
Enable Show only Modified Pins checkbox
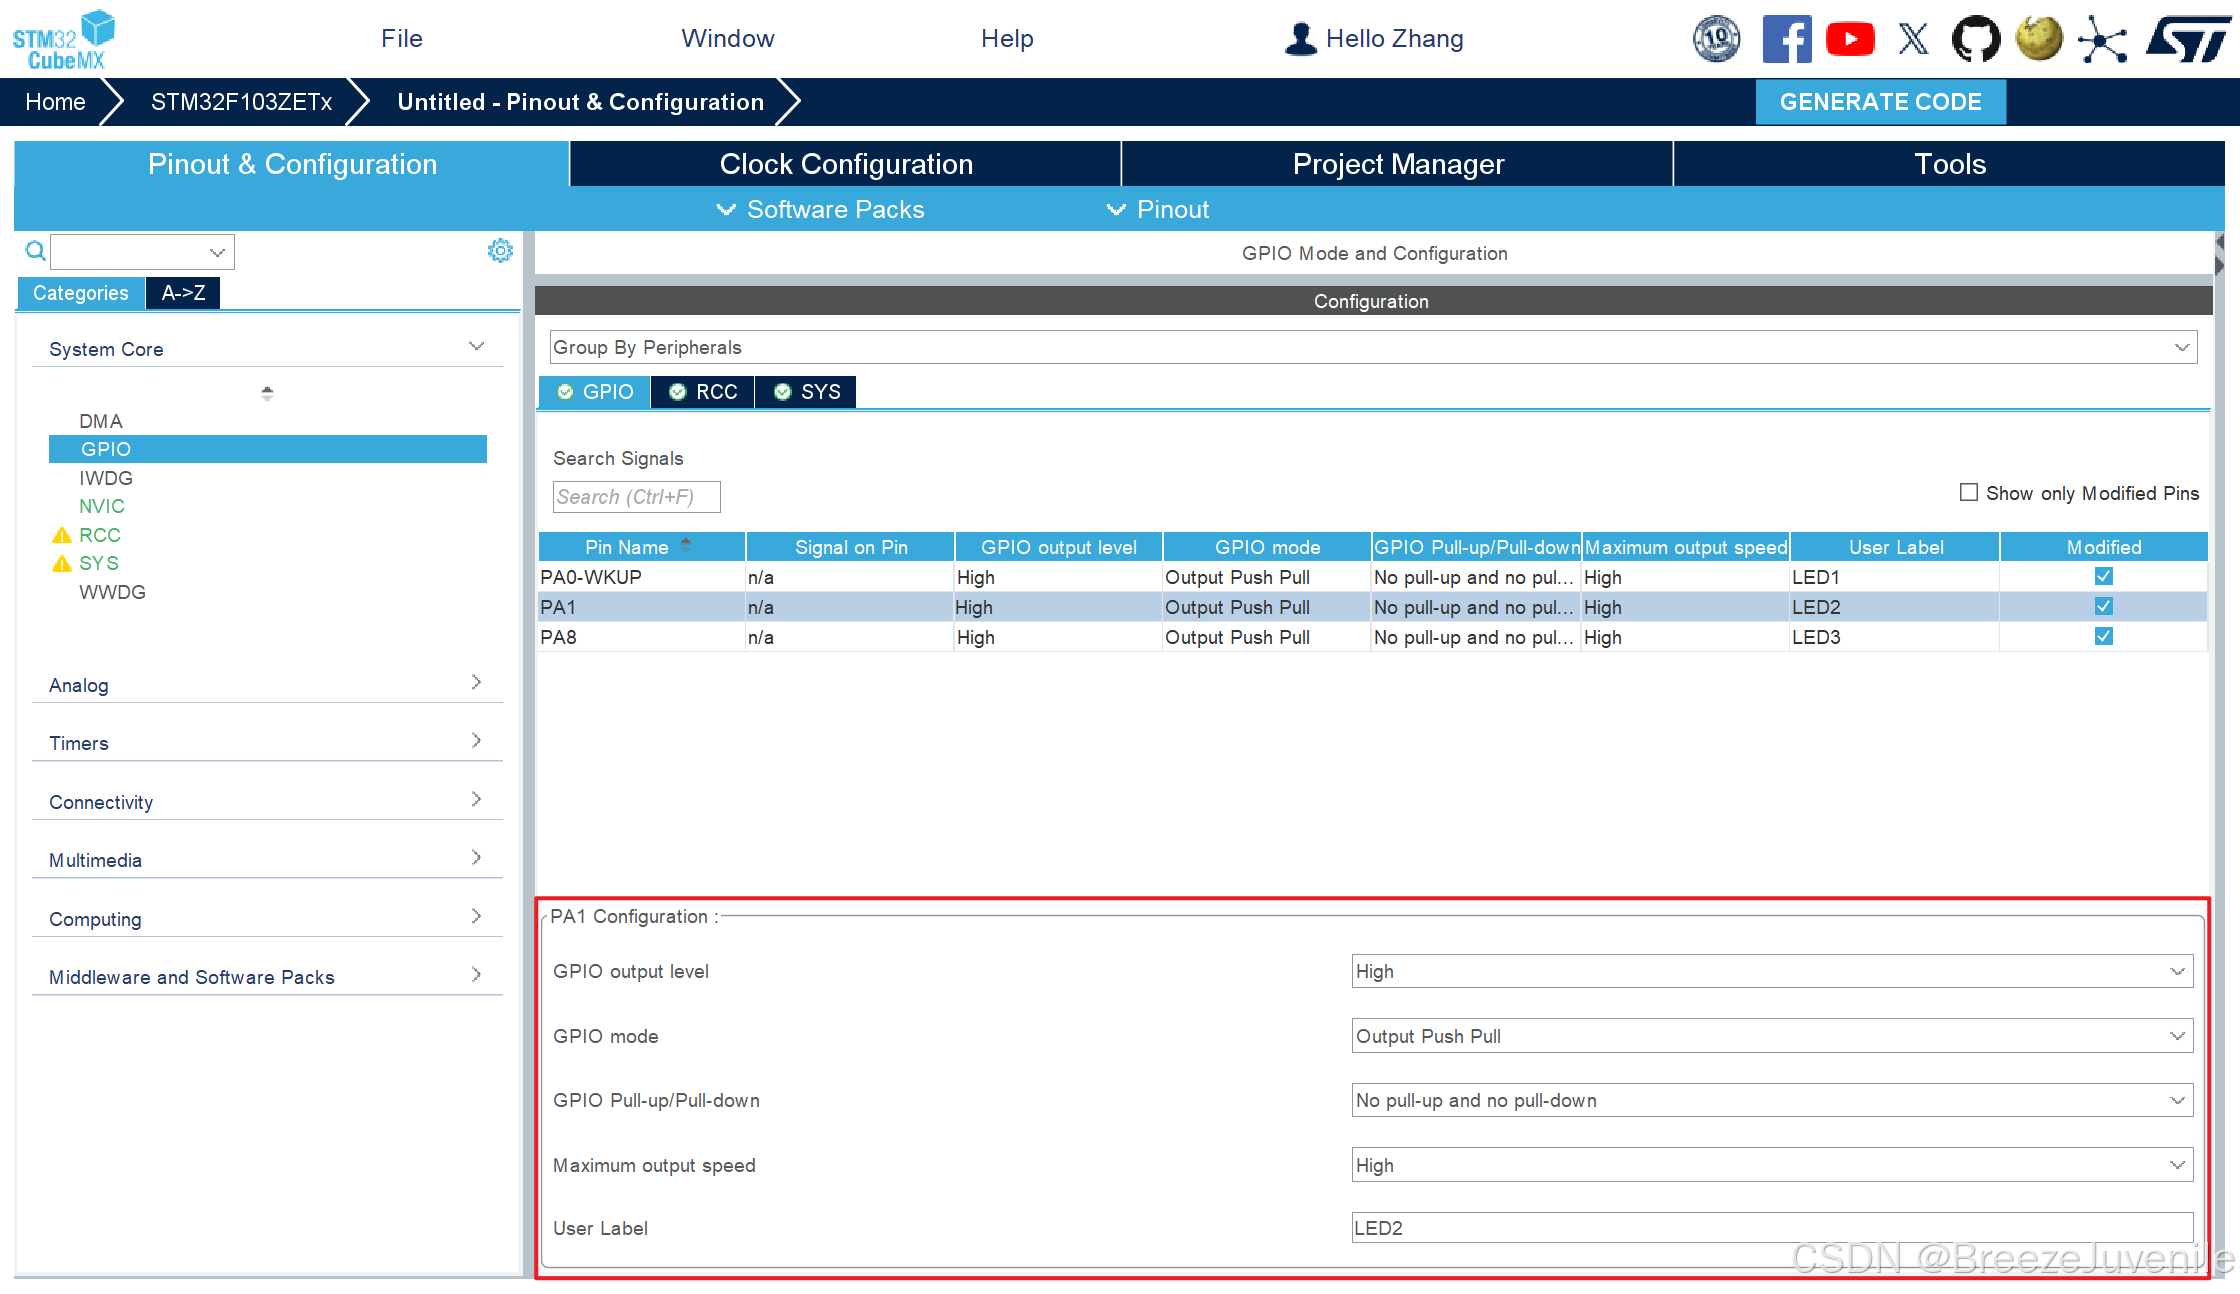pyautogui.click(x=1968, y=493)
